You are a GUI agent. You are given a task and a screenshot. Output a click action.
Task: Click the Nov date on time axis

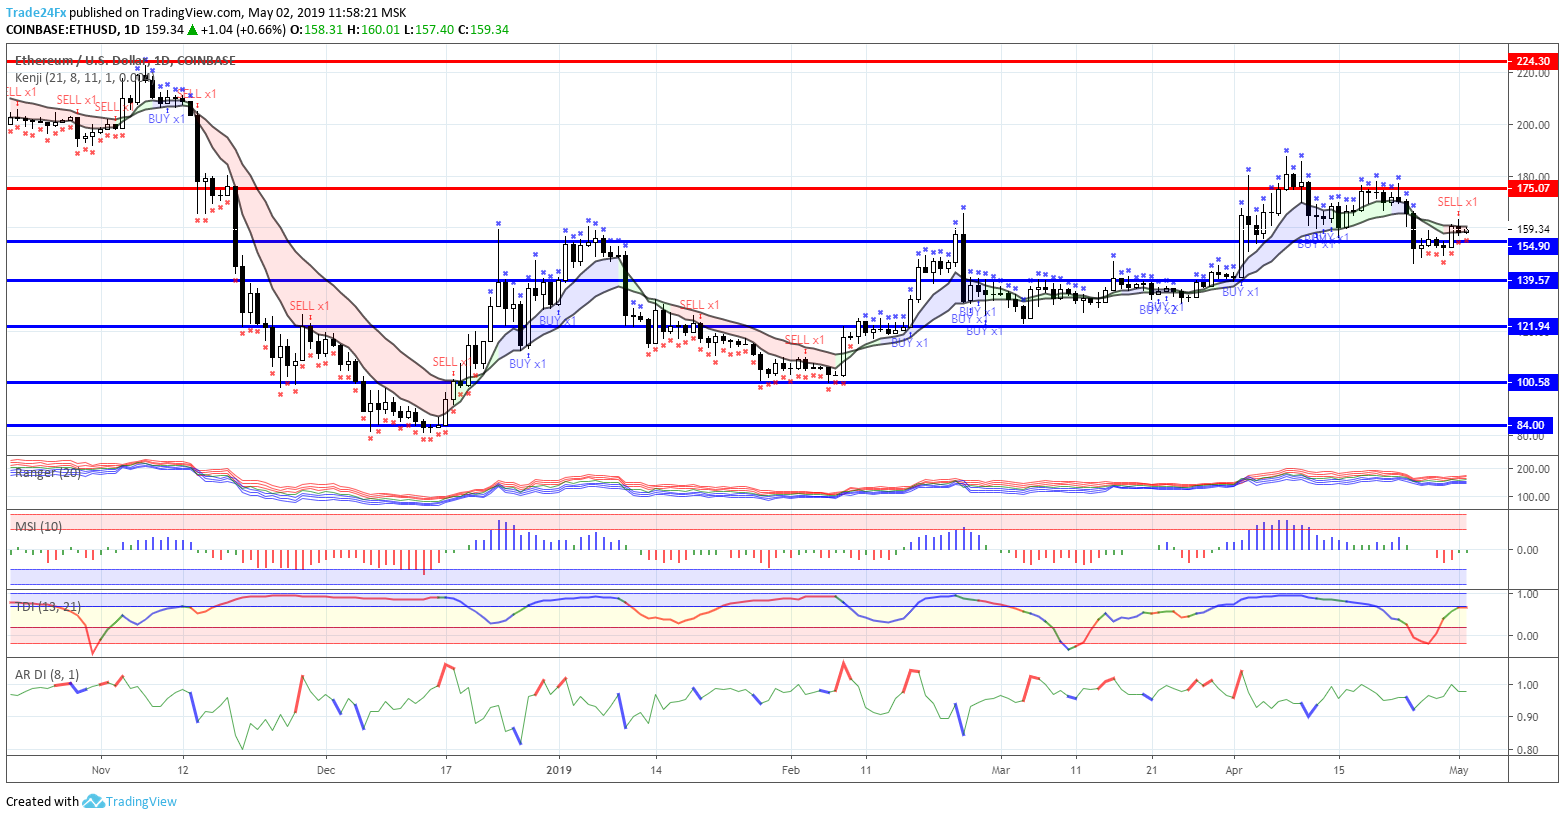pos(100,770)
